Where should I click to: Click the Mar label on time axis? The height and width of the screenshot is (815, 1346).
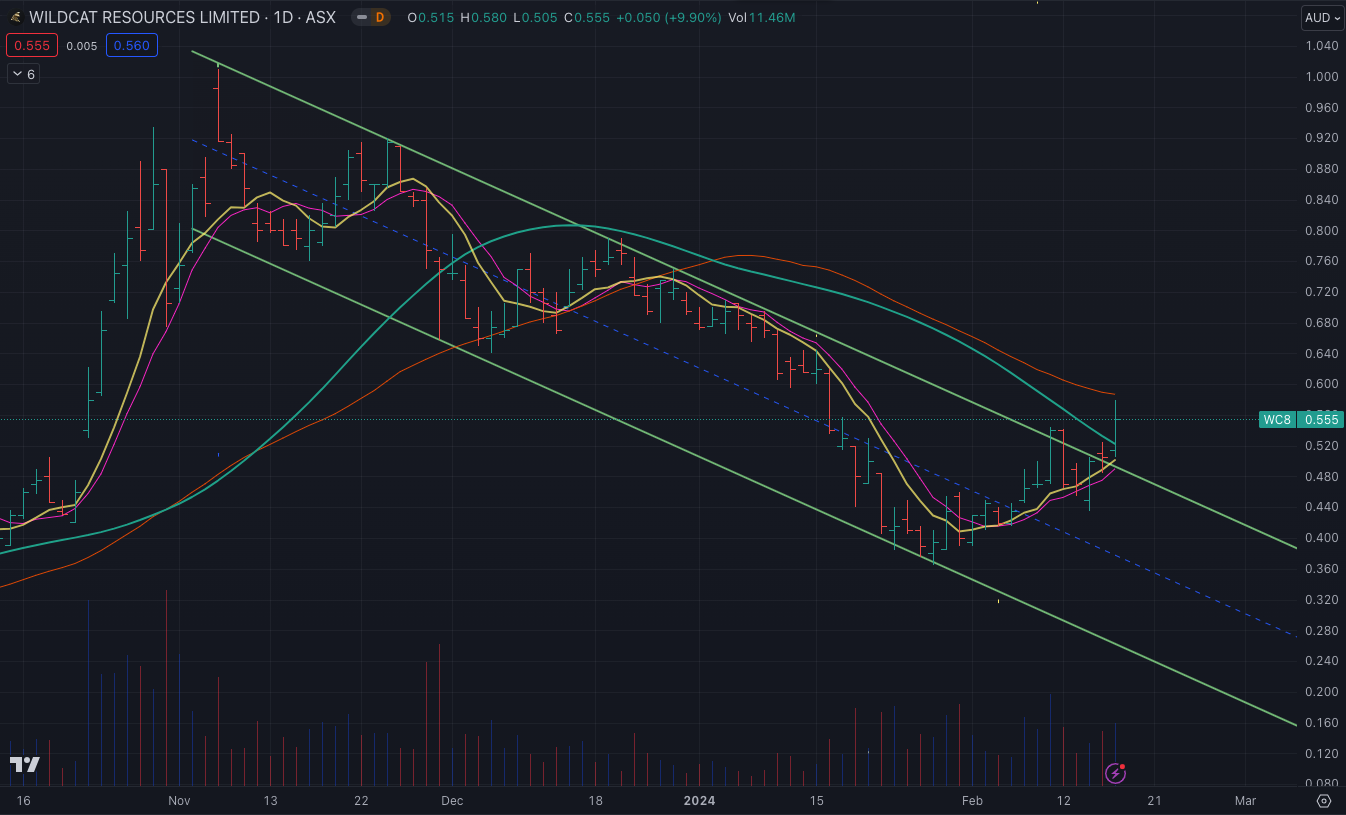1245,801
